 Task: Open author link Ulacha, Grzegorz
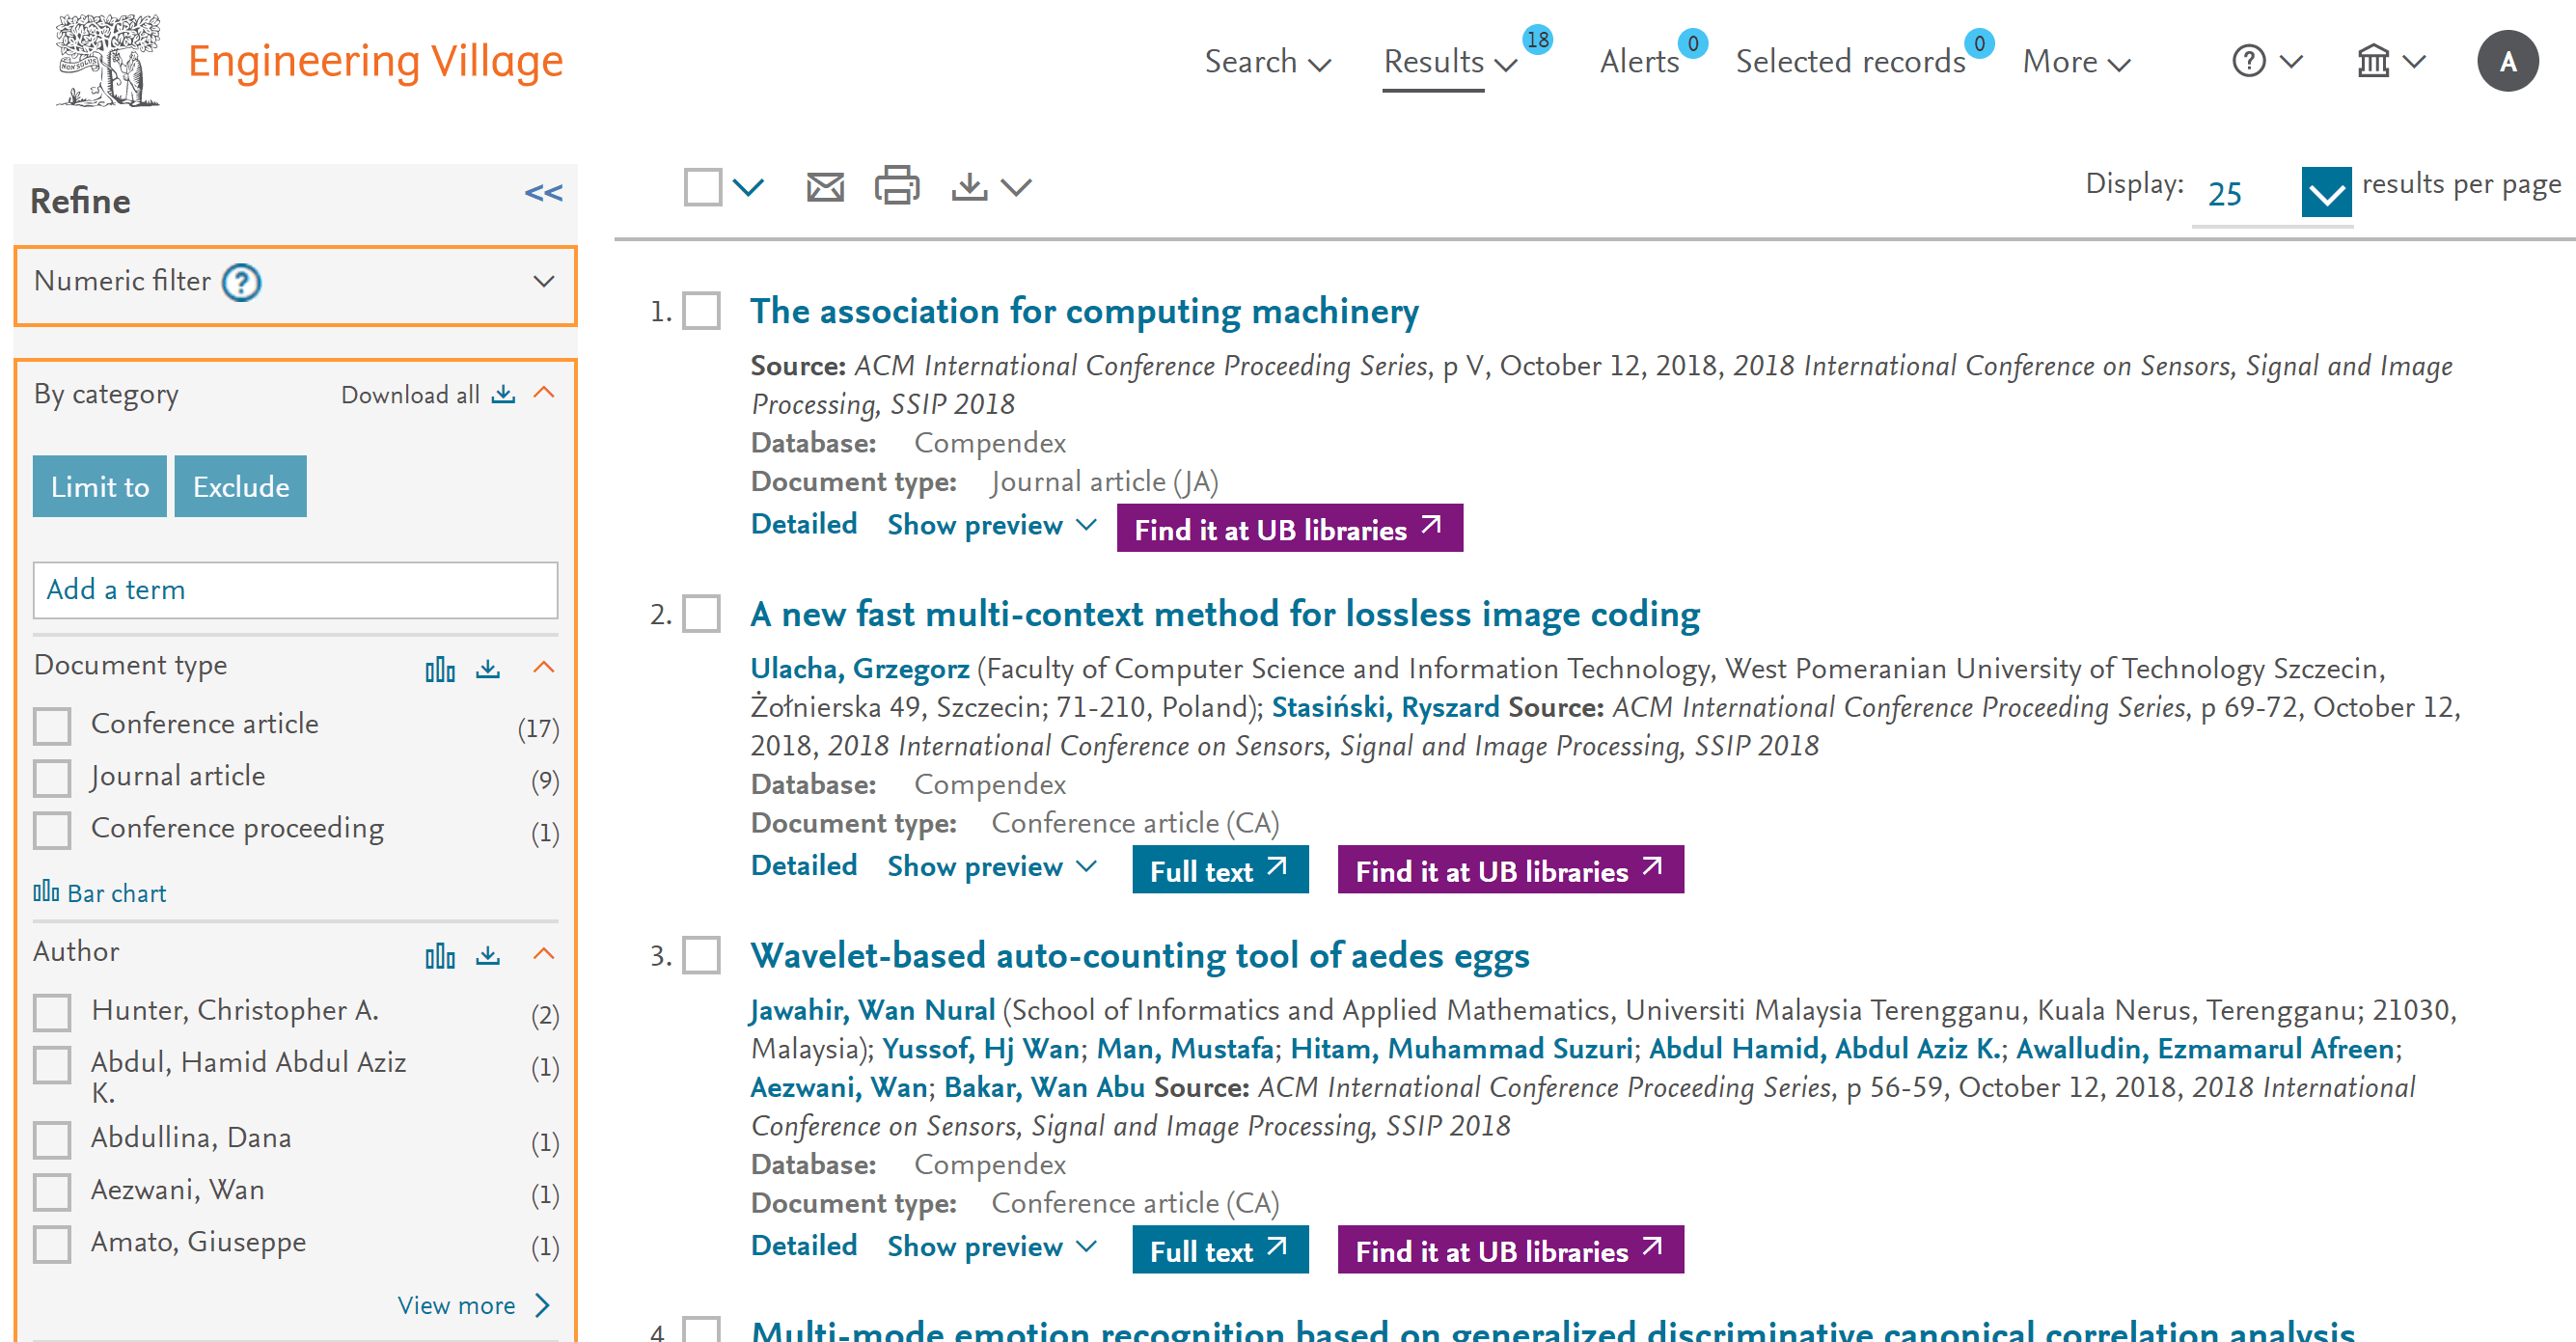pos(860,668)
